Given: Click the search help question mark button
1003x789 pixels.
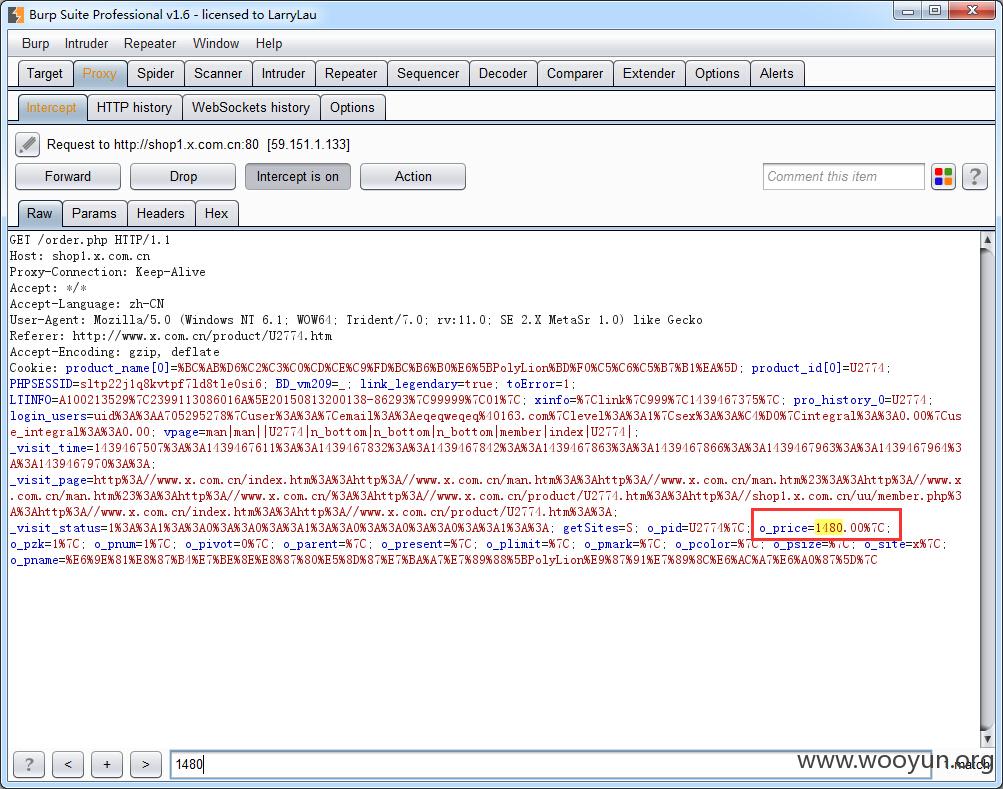Looking at the screenshot, I should point(29,764).
